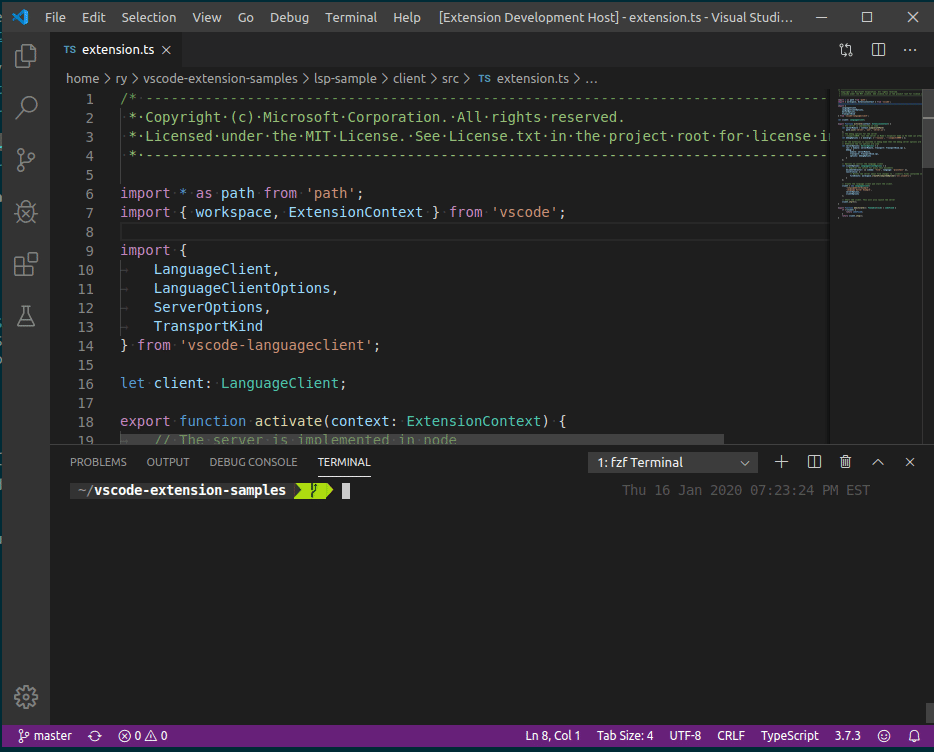Expand the client breadcrumb
The height and width of the screenshot is (752, 934).
click(409, 79)
